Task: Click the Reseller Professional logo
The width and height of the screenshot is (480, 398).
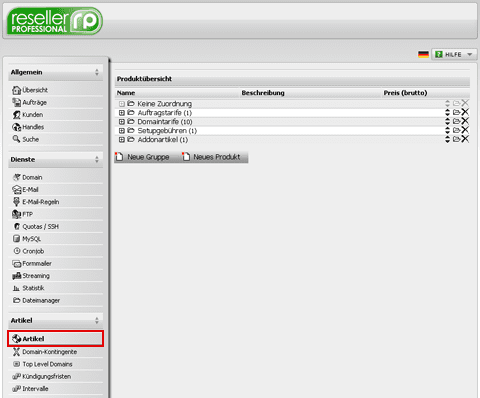Action: (55, 21)
